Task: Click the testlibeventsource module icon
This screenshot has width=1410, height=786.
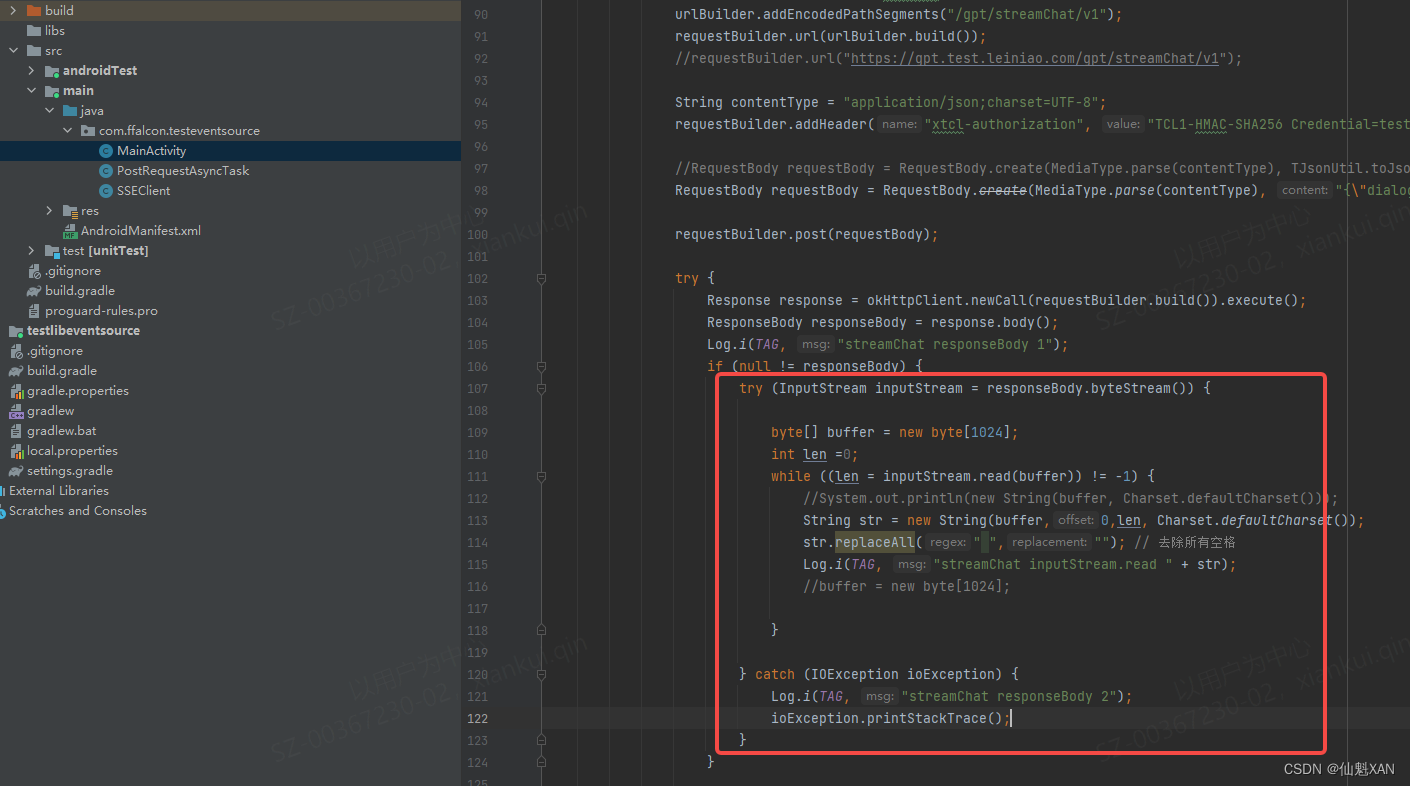Action: tap(16, 331)
